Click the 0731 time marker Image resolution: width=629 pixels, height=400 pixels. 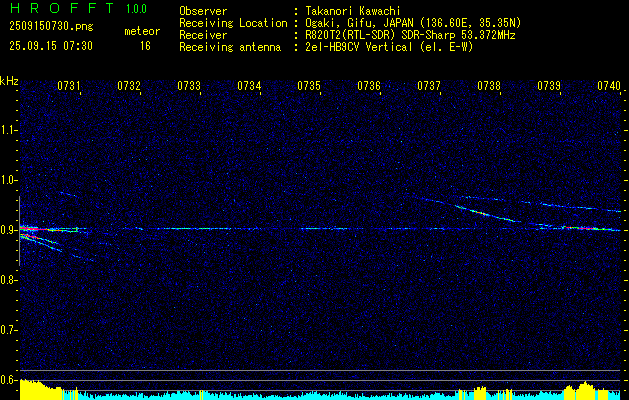tap(69, 86)
